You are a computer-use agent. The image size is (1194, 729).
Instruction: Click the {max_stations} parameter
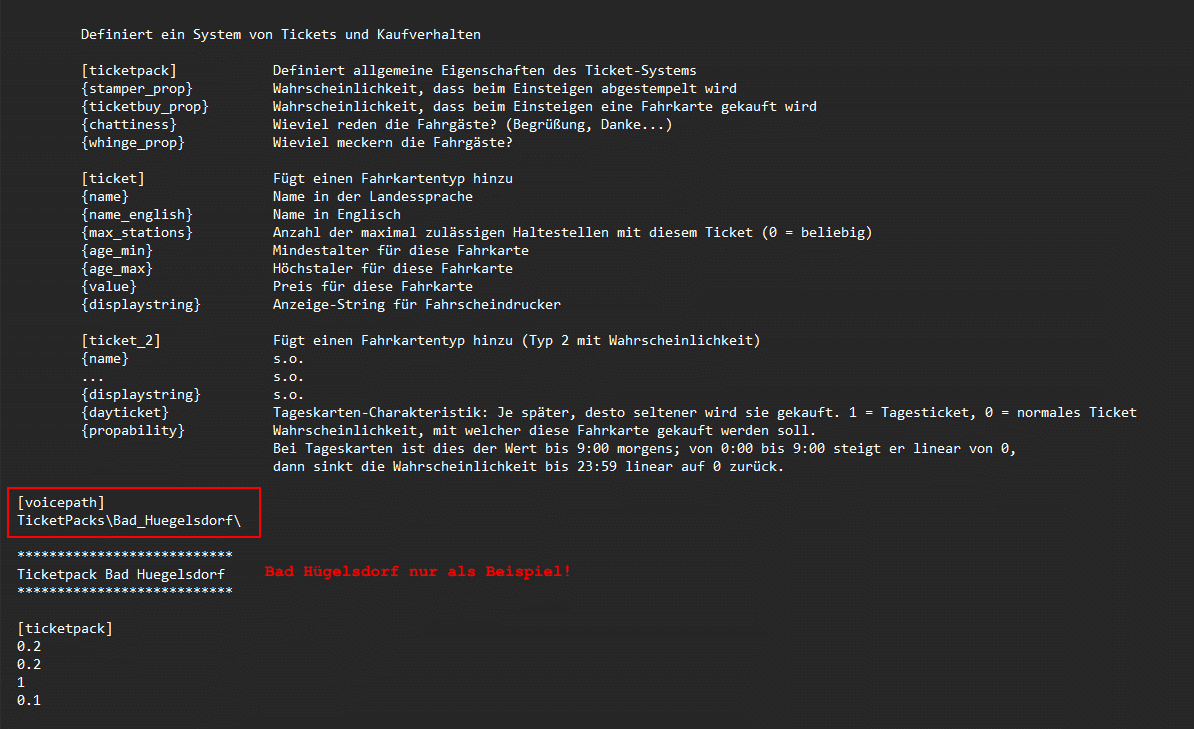pyautogui.click(x=137, y=232)
